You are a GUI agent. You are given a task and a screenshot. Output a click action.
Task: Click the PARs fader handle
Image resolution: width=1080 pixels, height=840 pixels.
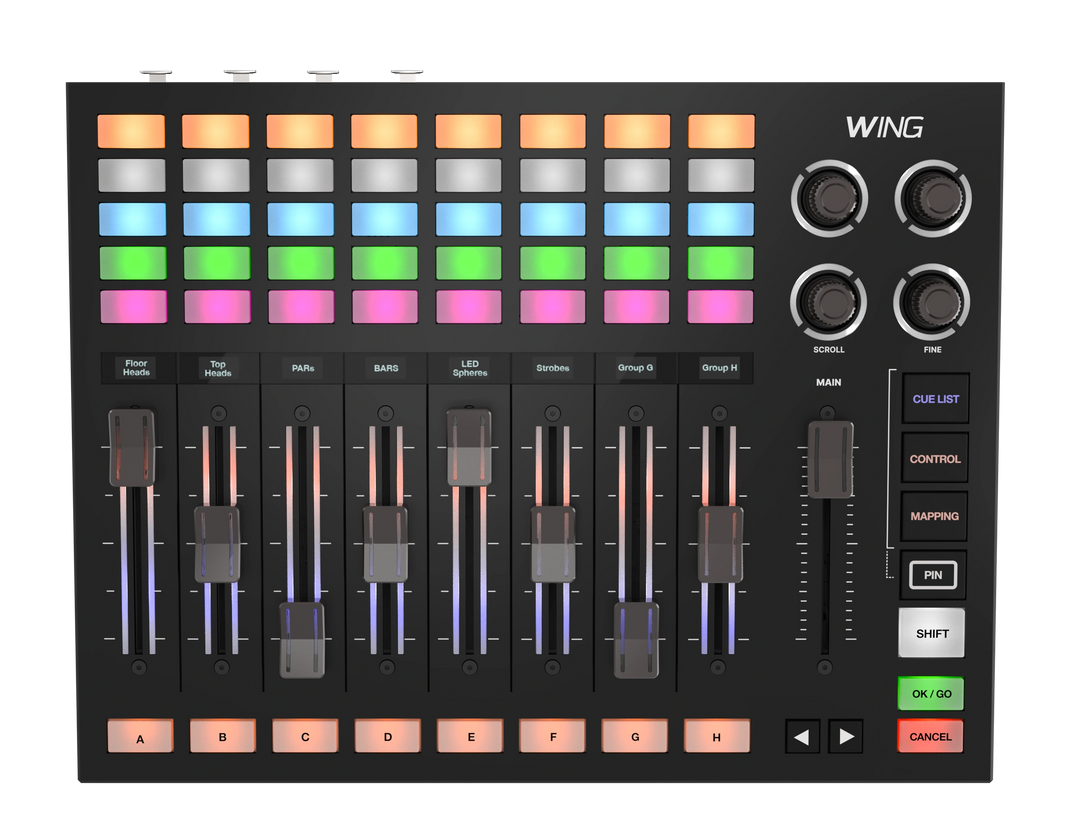click(302, 640)
